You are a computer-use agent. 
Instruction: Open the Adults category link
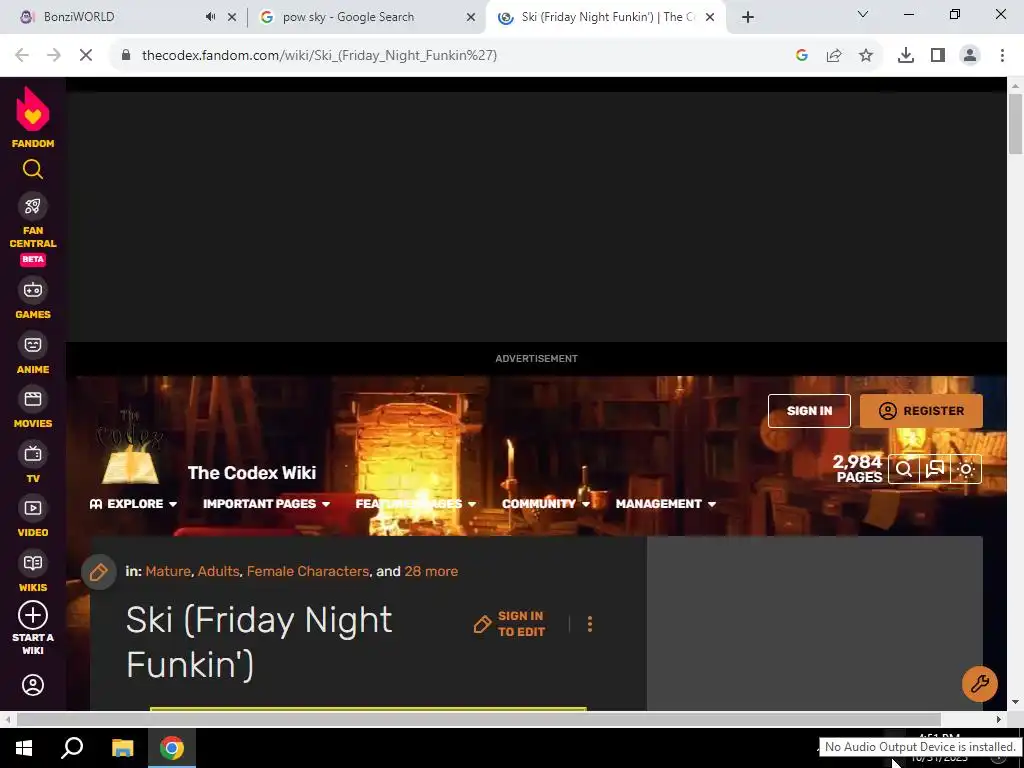(218, 571)
